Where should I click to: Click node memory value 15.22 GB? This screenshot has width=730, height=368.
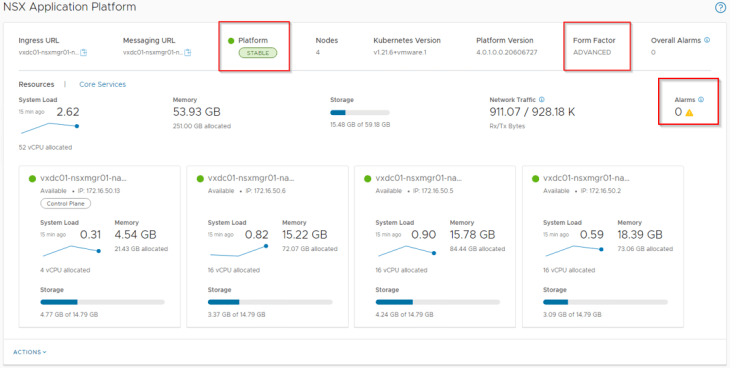pyautogui.click(x=305, y=234)
